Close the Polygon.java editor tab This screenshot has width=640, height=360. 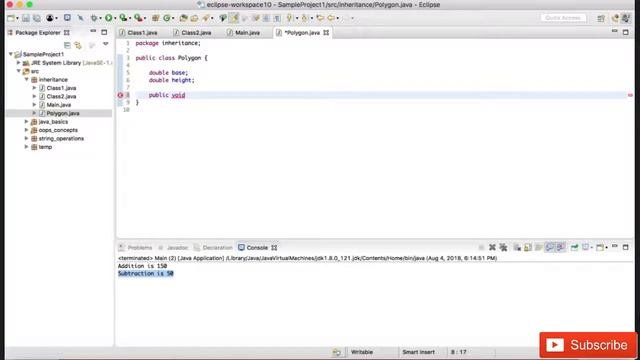coord(326,33)
